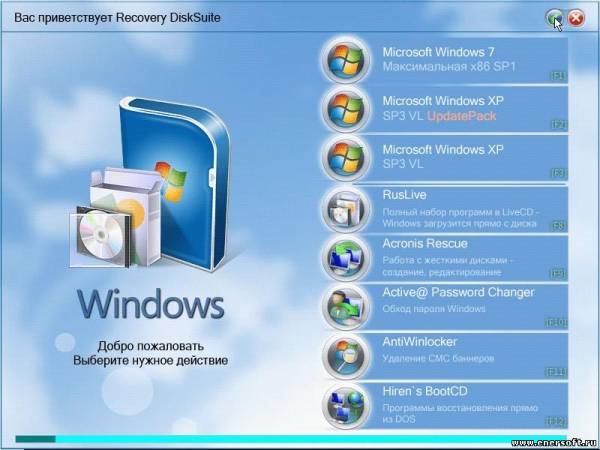Start AntiWinlocker via its magnifier icon
This screenshot has height=450, width=600.
[x=346, y=356]
